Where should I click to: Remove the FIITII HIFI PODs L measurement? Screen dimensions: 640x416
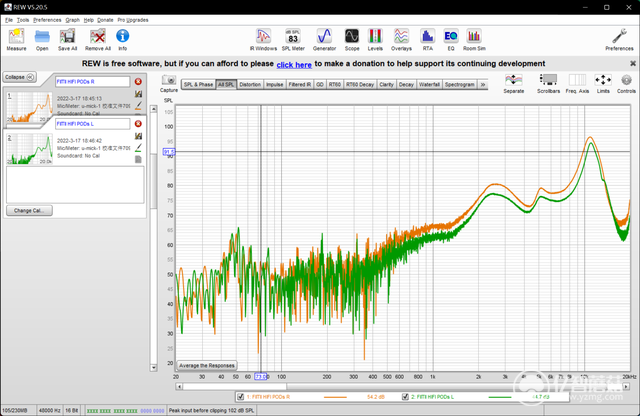tap(138, 124)
